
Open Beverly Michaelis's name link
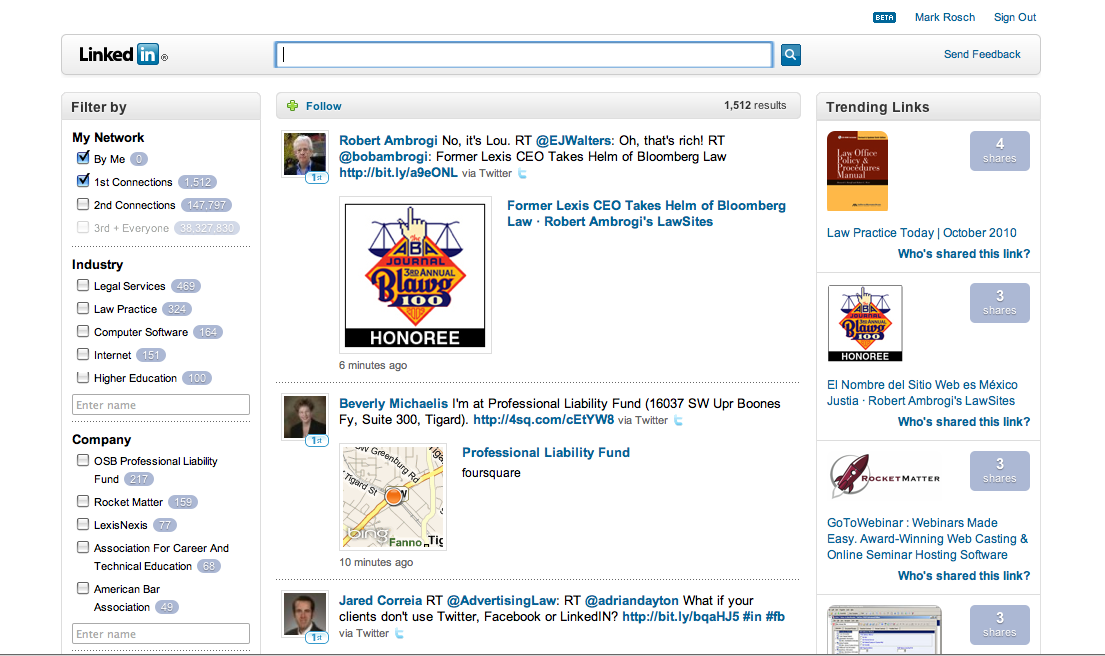393,403
